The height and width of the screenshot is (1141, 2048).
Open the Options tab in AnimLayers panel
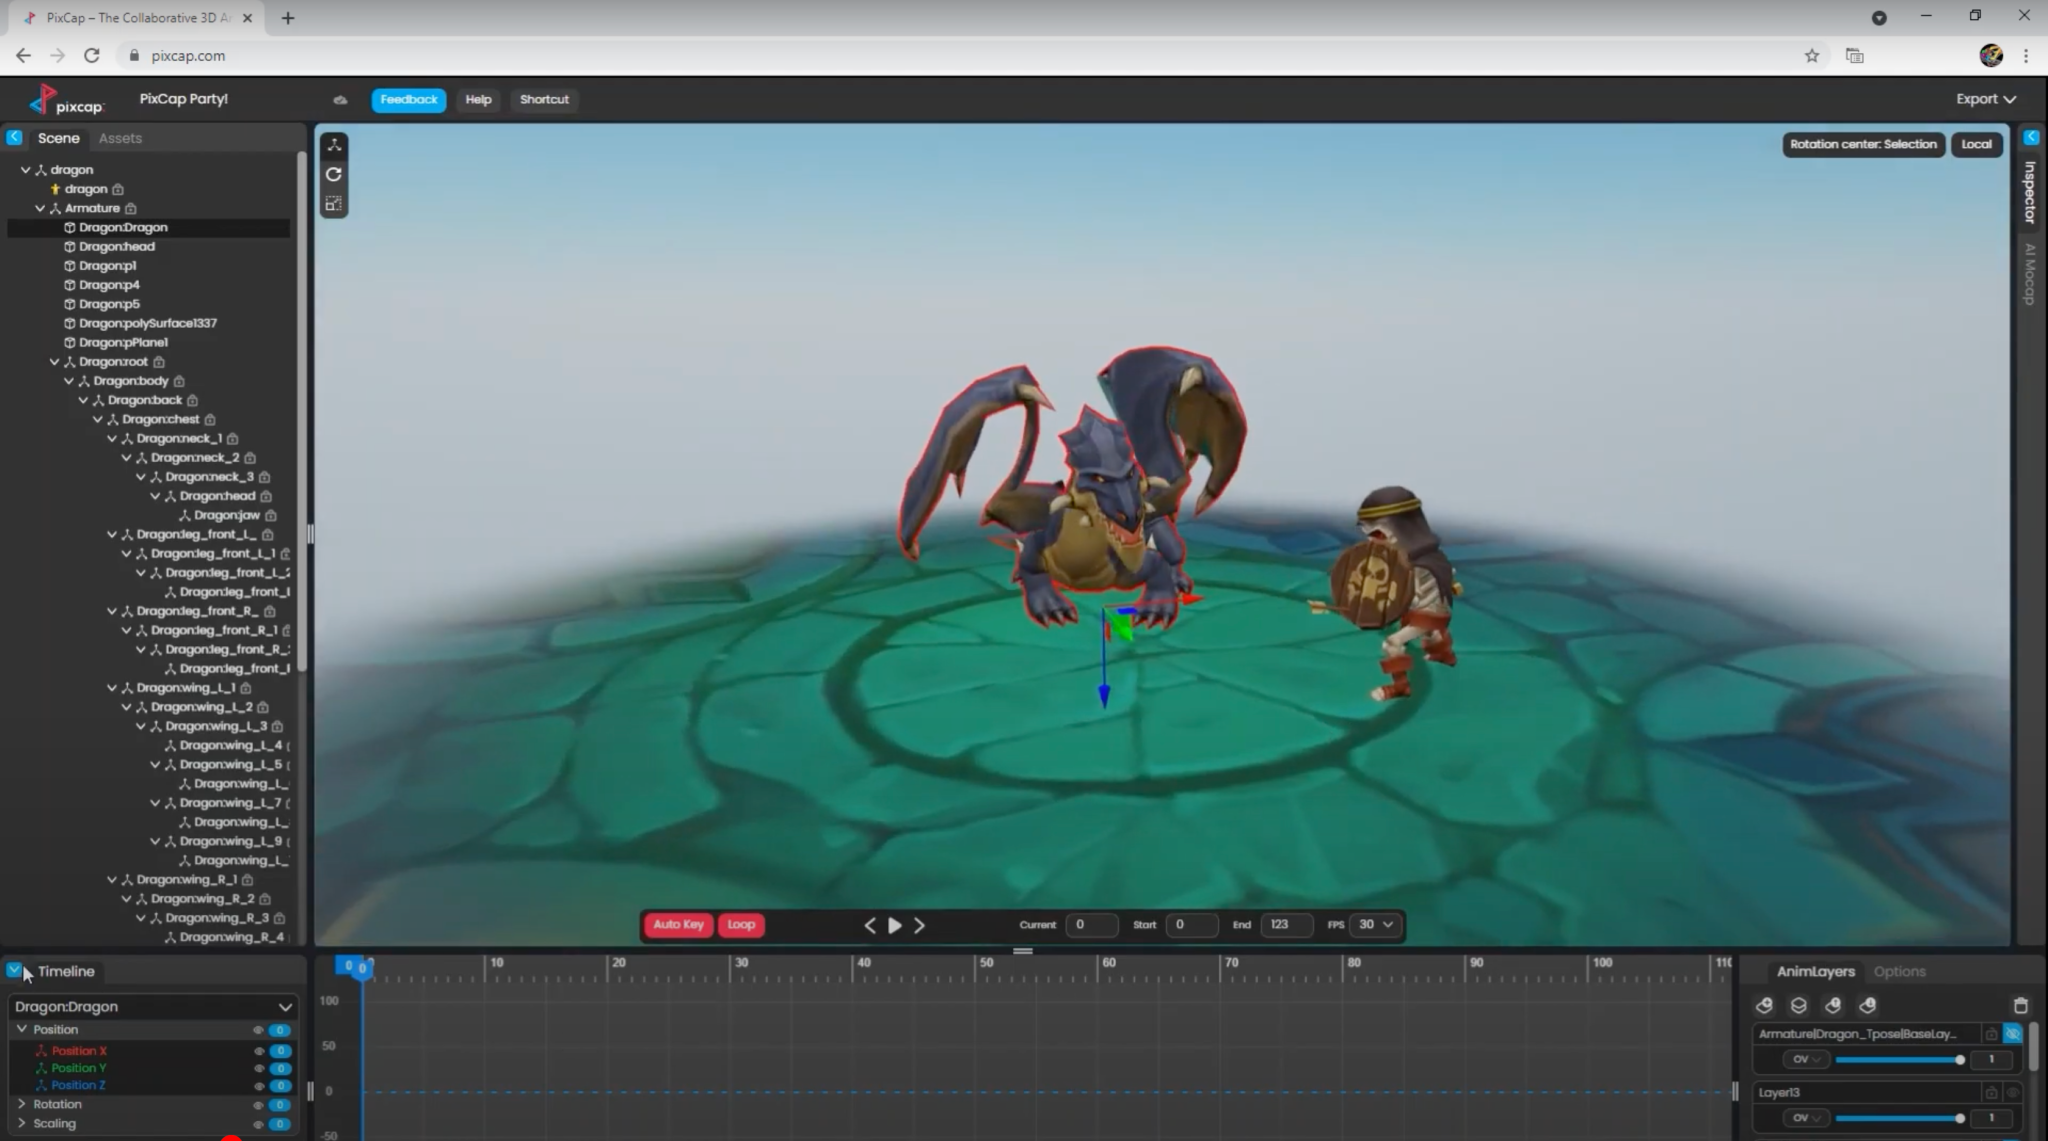click(1899, 970)
